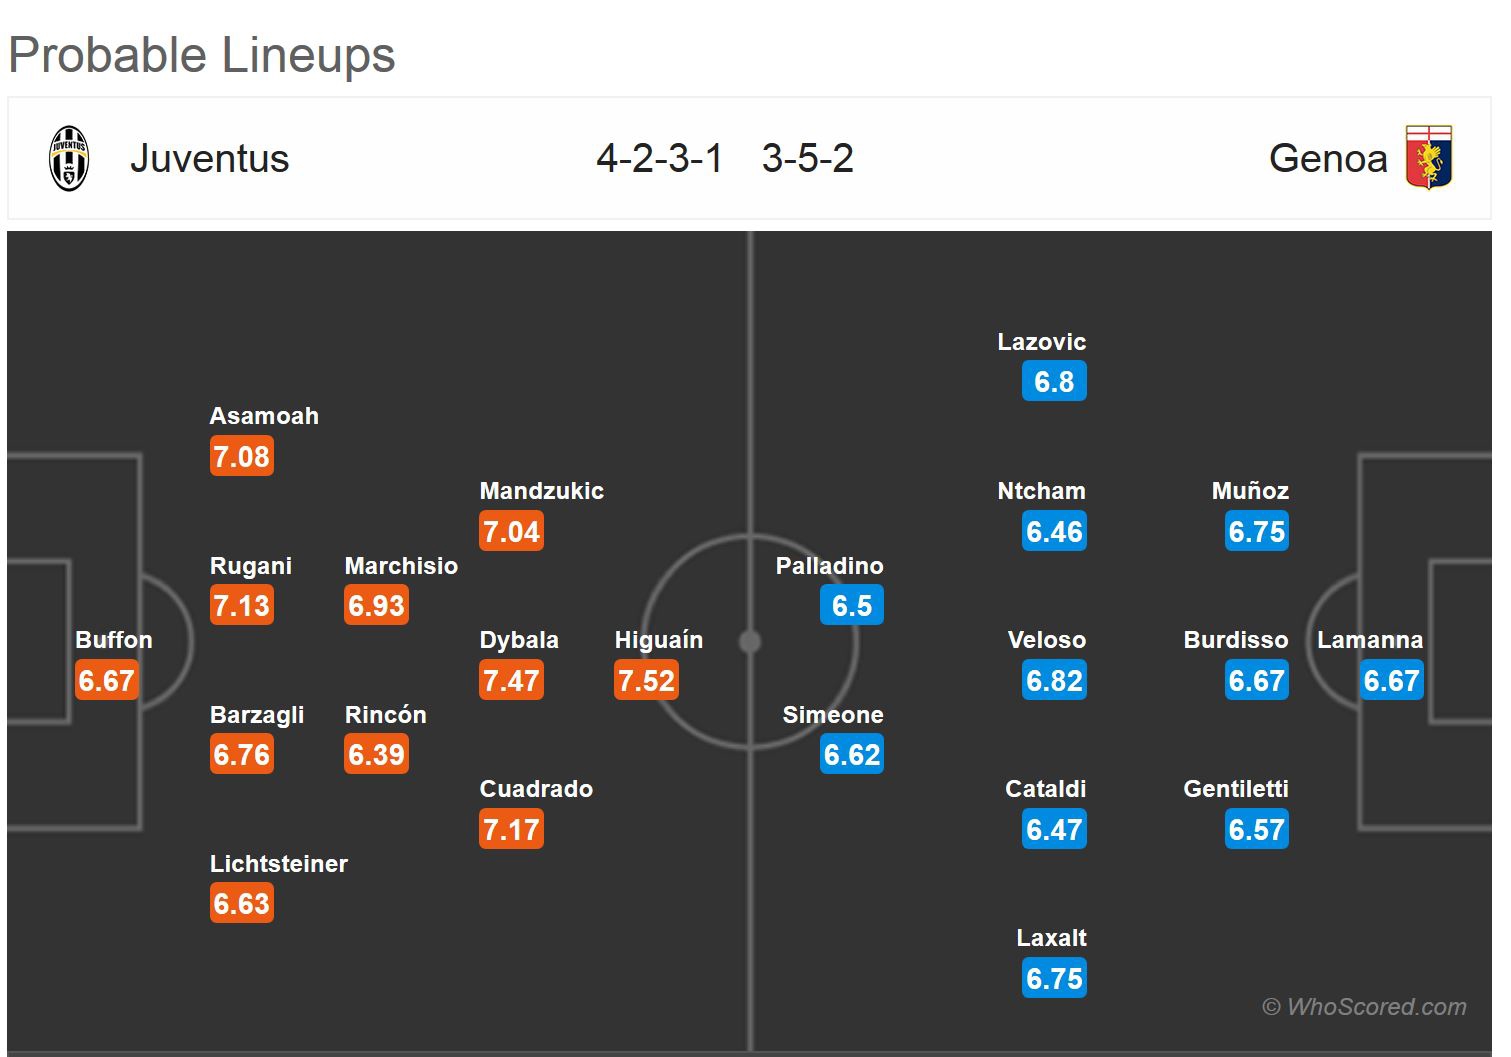Image resolution: width=1511 pixels, height=1057 pixels.
Task: Click the Genoa club crest icon
Action: pyautogui.click(x=1428, y=158)
